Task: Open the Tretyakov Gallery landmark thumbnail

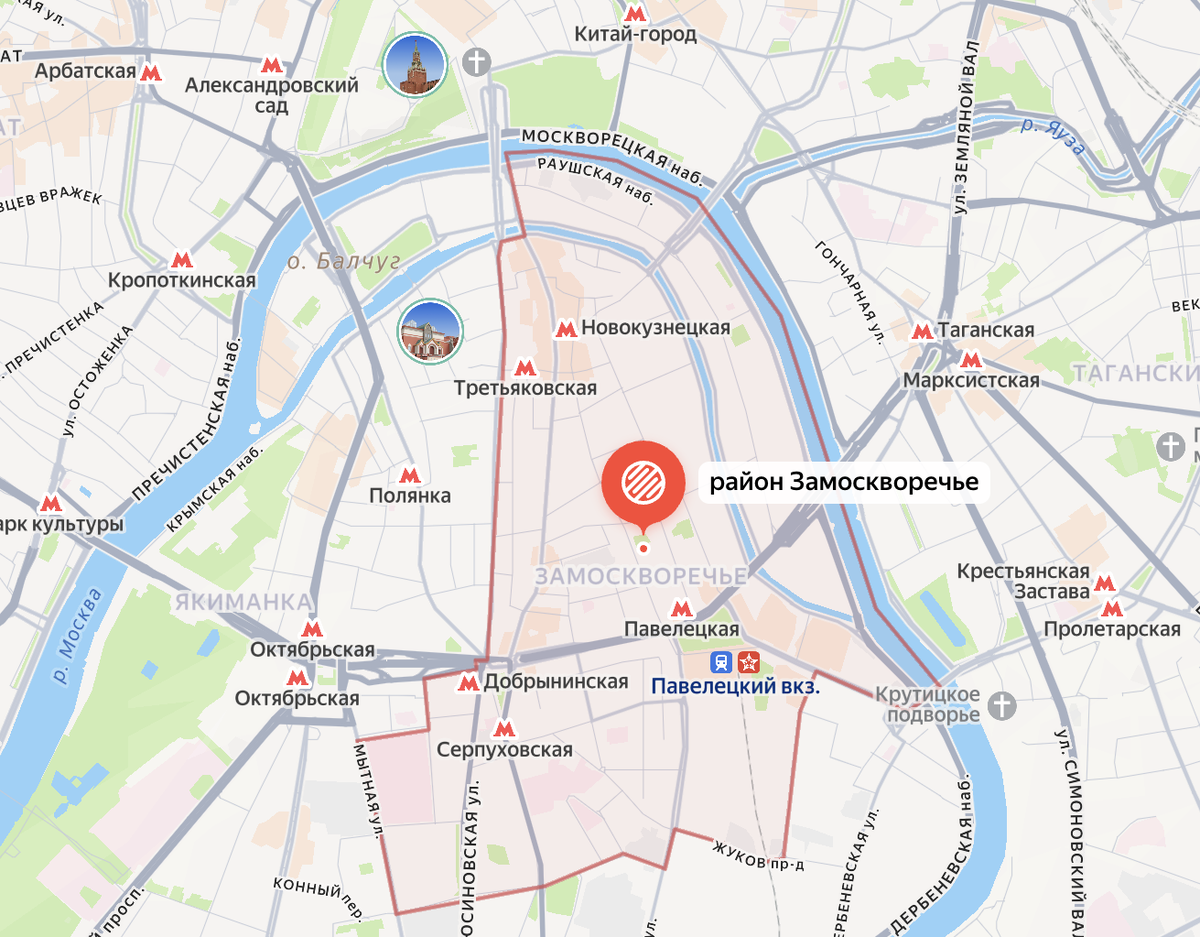Action: coord(430,332)
